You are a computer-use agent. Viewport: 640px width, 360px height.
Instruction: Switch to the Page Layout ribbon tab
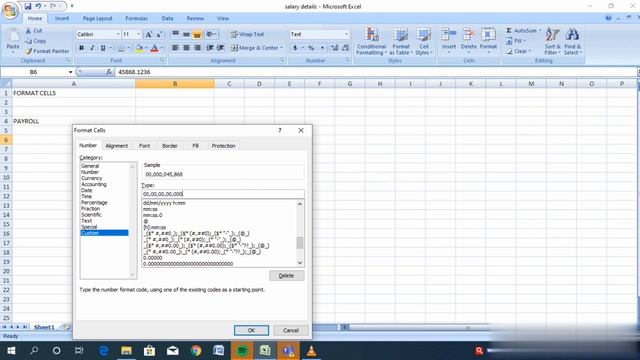click(x=97, y=18)
